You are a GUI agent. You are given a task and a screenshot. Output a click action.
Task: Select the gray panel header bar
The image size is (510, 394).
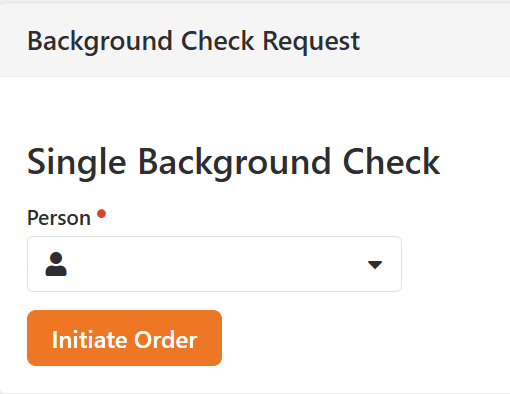click(x=255, y=40)
